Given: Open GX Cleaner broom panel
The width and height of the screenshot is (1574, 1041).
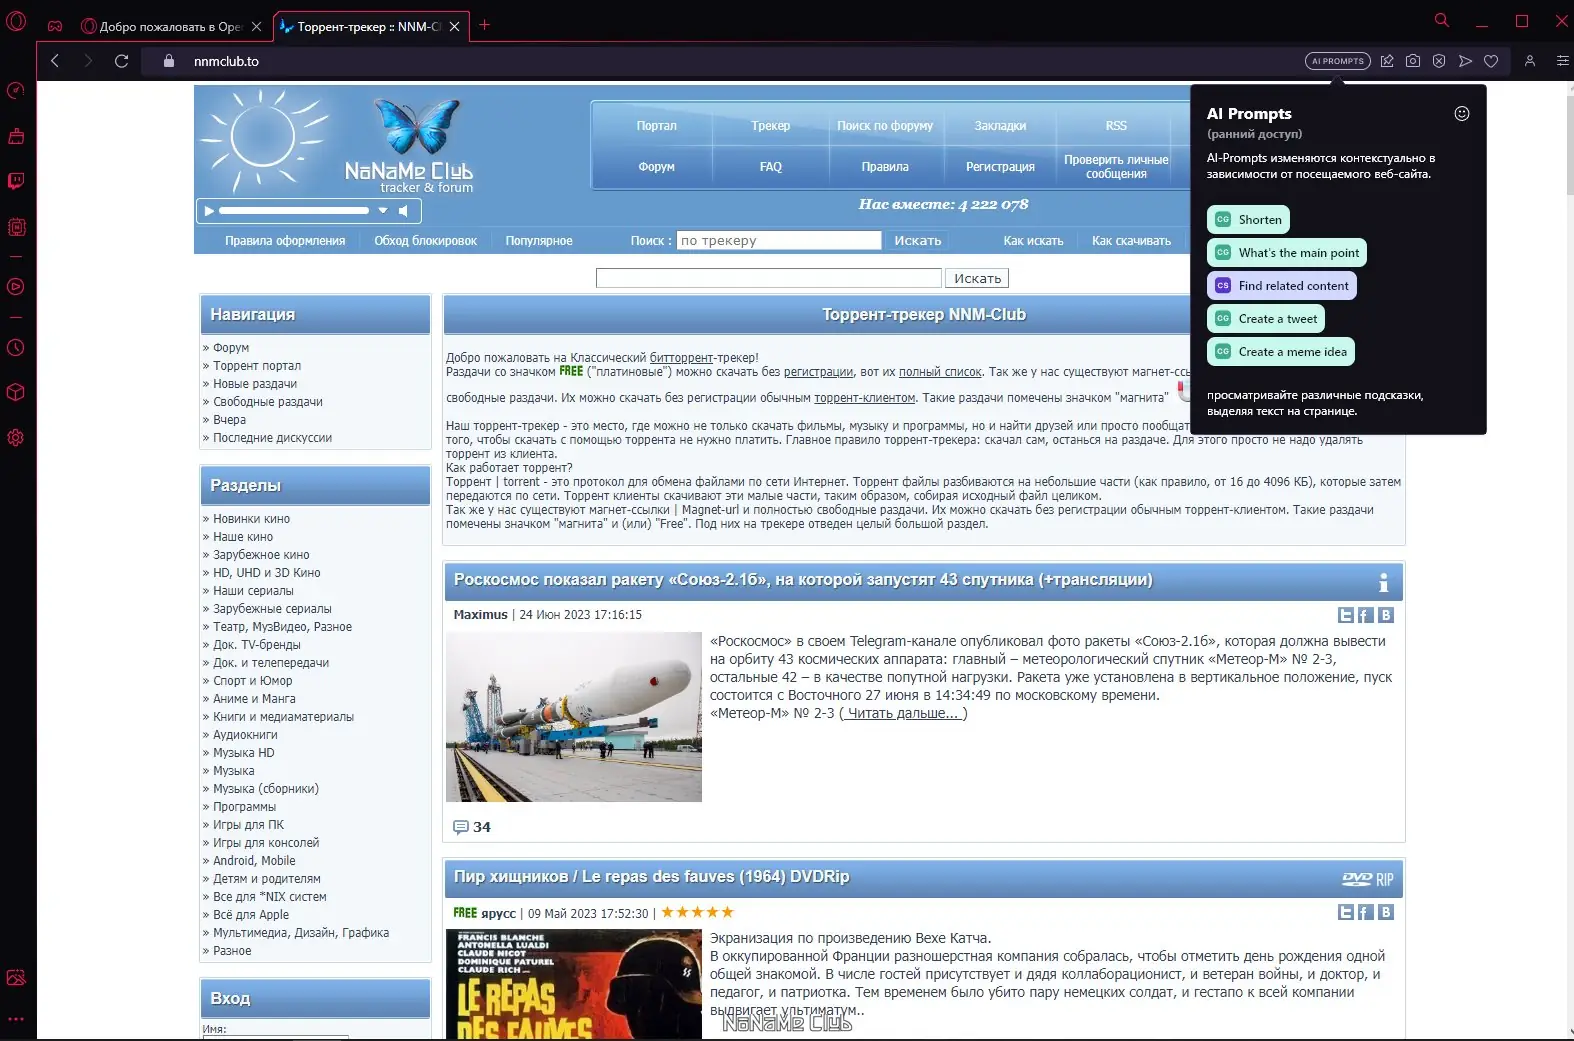Looking at the screenshot, I should pyautogui.click(x=16, y=136).
